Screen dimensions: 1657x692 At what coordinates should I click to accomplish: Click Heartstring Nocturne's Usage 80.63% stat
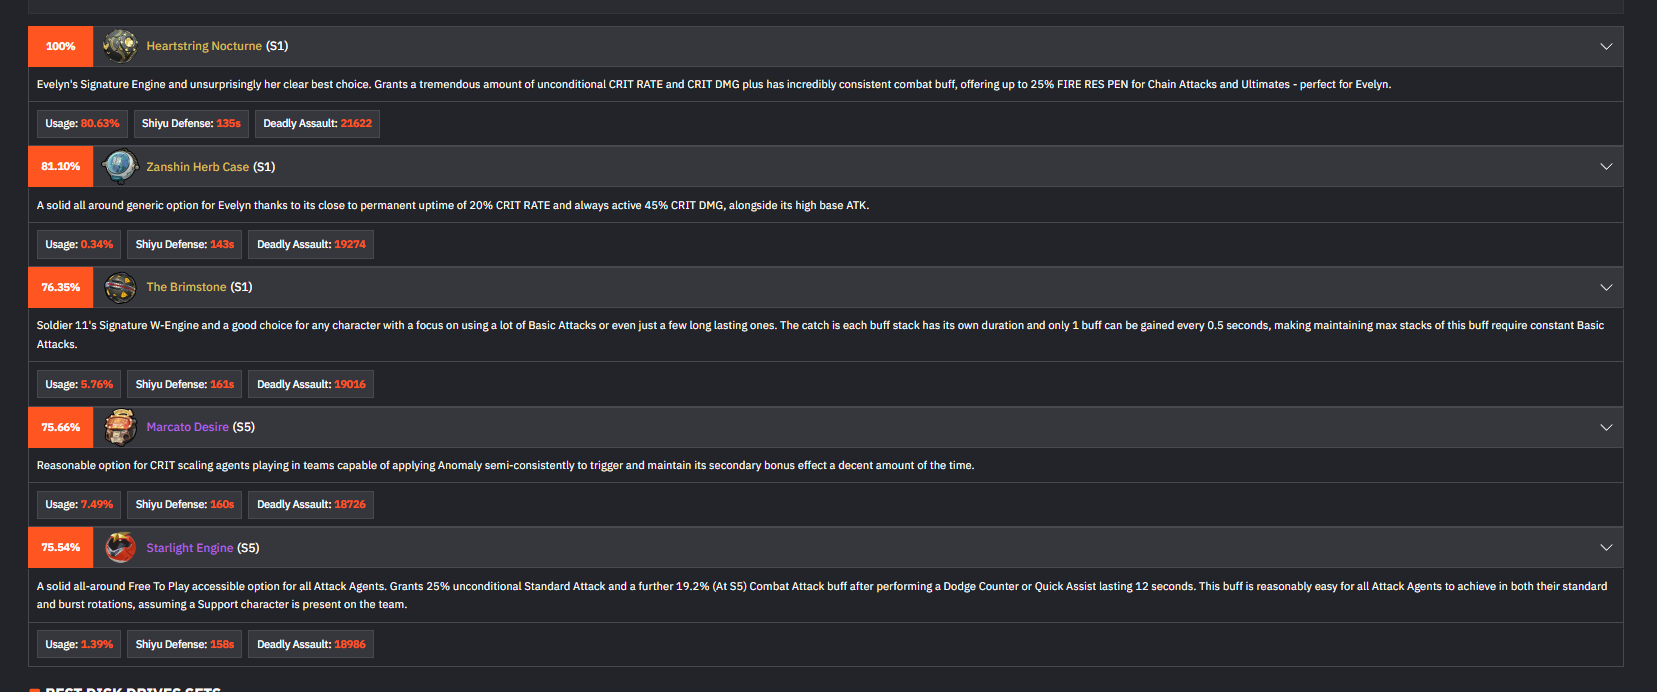(82, 124)
